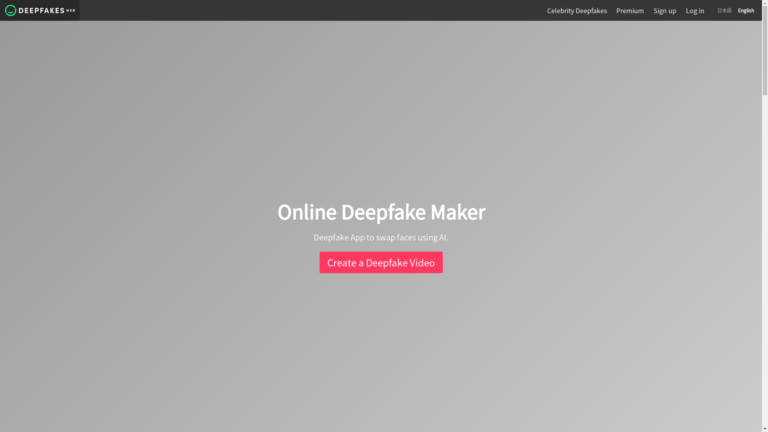The width and height of the screenshot is (768, 432).
Task: Click the scrollbar down arrow
Action: (765, 429)
